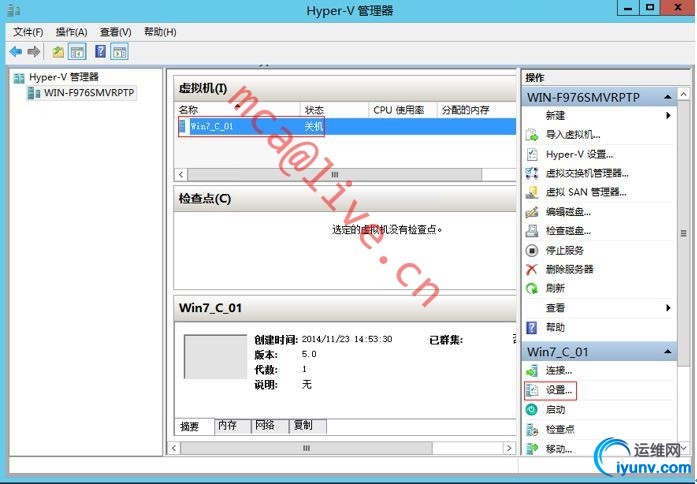Click the Win7_C_01 VM thumbnail preview
The height and width of the screenshot is (484, 697).
tap(216, 356)
